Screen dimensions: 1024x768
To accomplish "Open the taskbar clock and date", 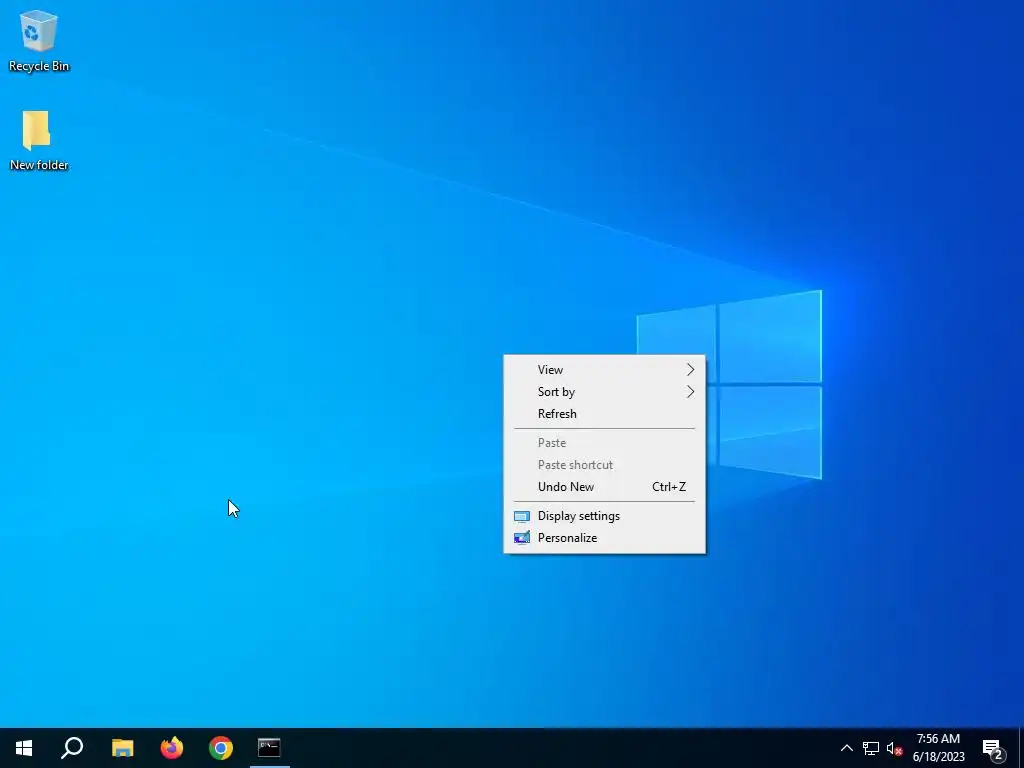I will coord(938,748).
